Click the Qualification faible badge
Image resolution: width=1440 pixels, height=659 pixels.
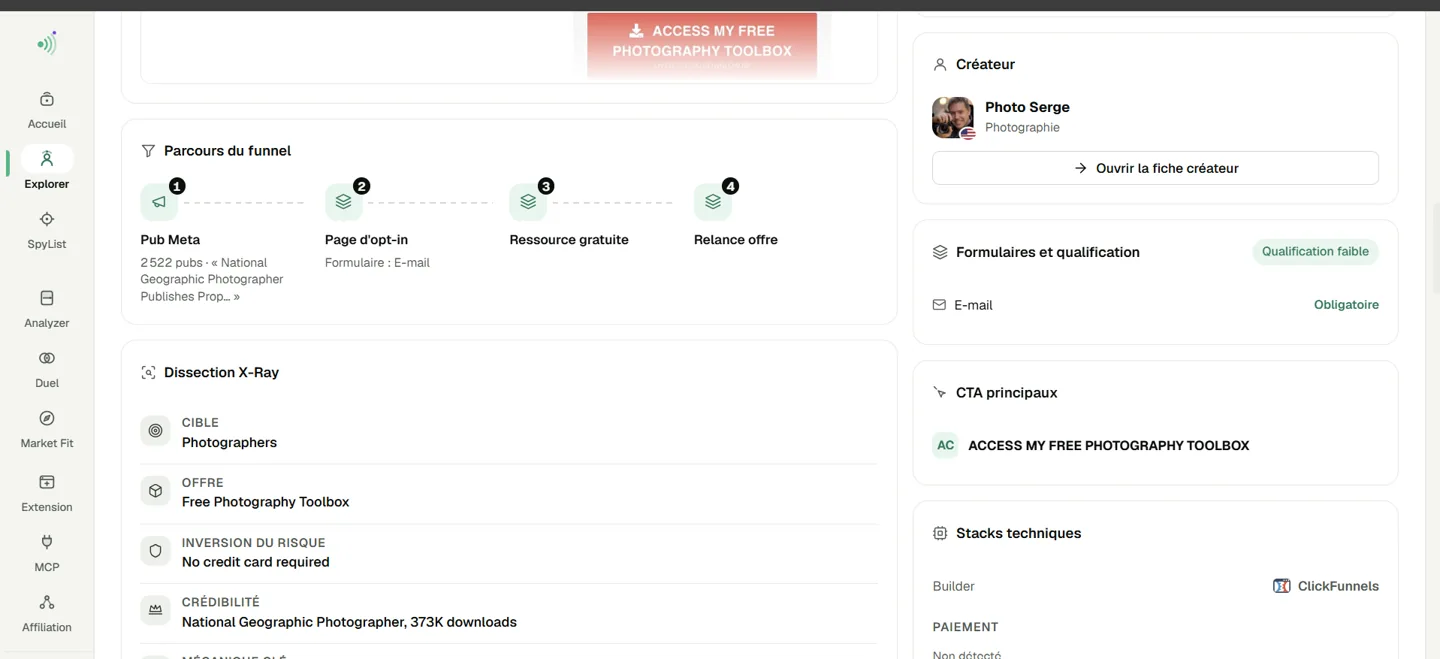coord(1315,252)
